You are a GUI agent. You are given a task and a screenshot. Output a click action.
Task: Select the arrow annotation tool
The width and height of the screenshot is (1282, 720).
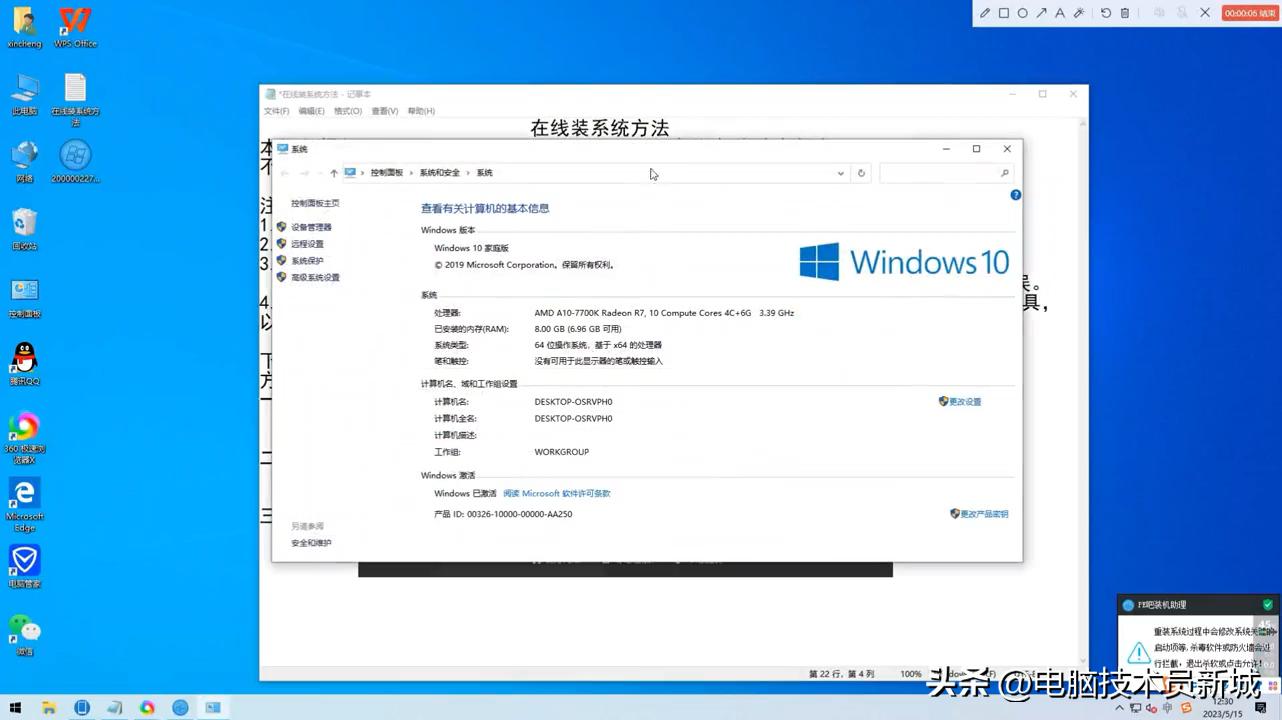tap(1041, 12)
